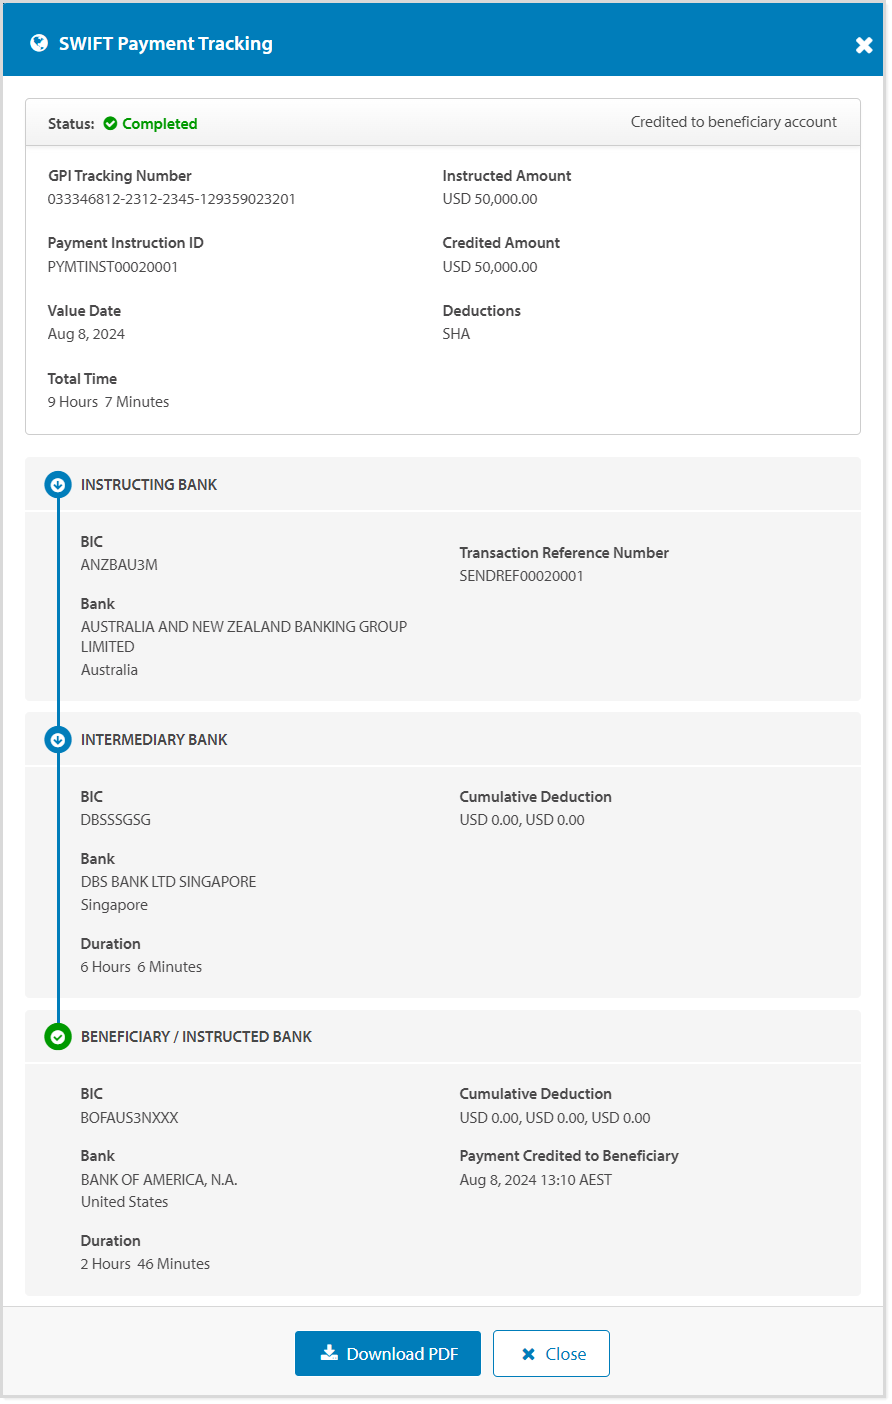Click the green check icon beside BENEFICIARY / INSTRUCTED BANK

click(58, 1037)
